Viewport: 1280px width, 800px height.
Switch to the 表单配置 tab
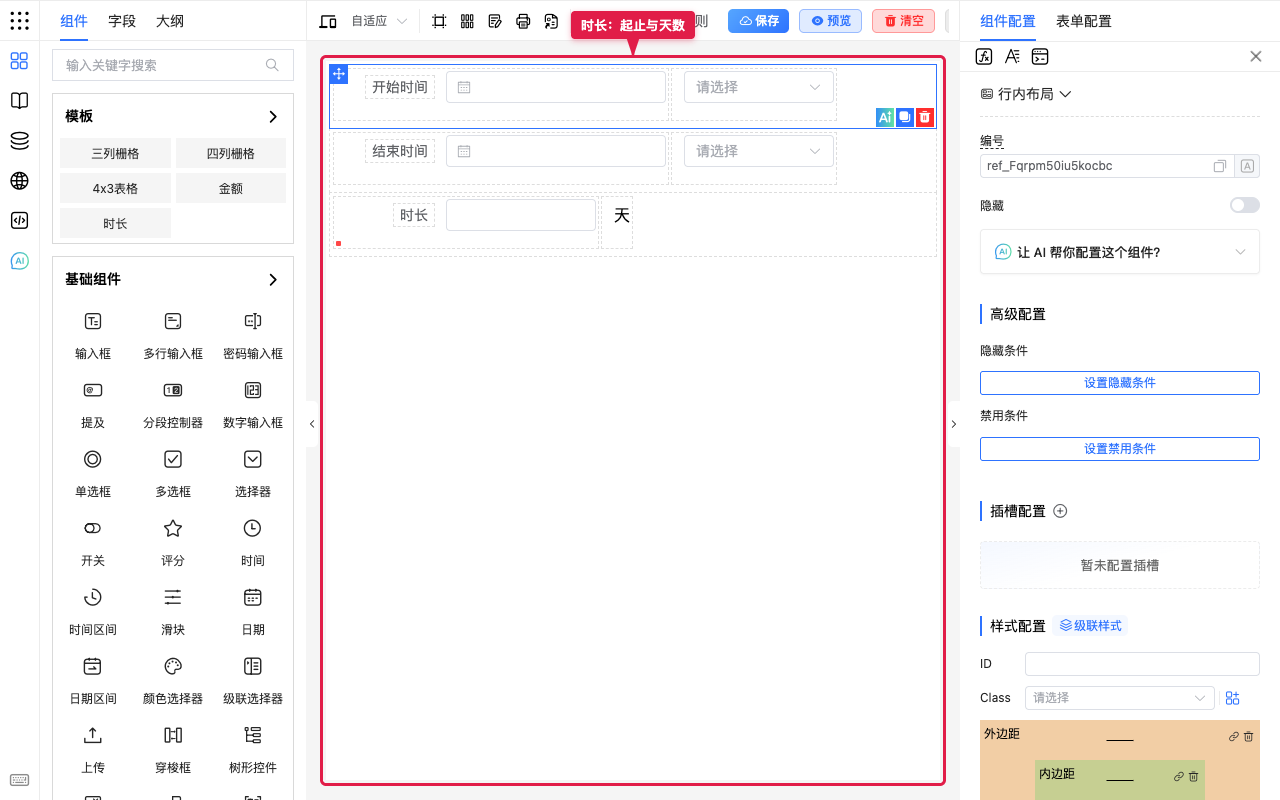pyautogui.click(x=1084, y=21)
